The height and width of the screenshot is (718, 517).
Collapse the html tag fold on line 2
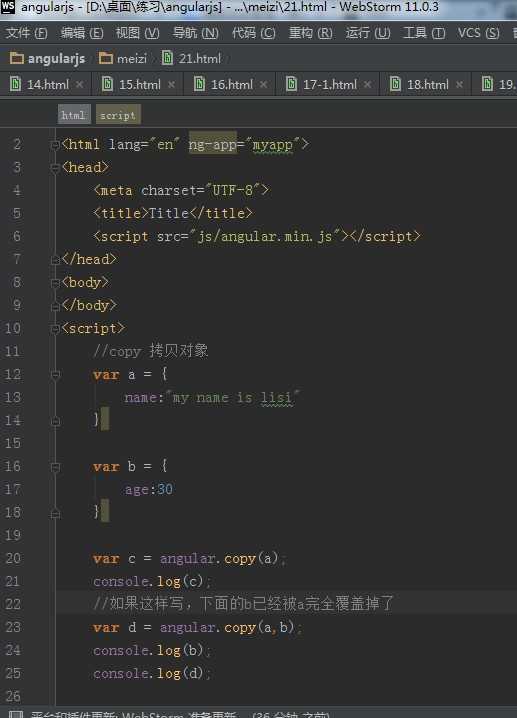pyautogui.click(x=55, y=146)
